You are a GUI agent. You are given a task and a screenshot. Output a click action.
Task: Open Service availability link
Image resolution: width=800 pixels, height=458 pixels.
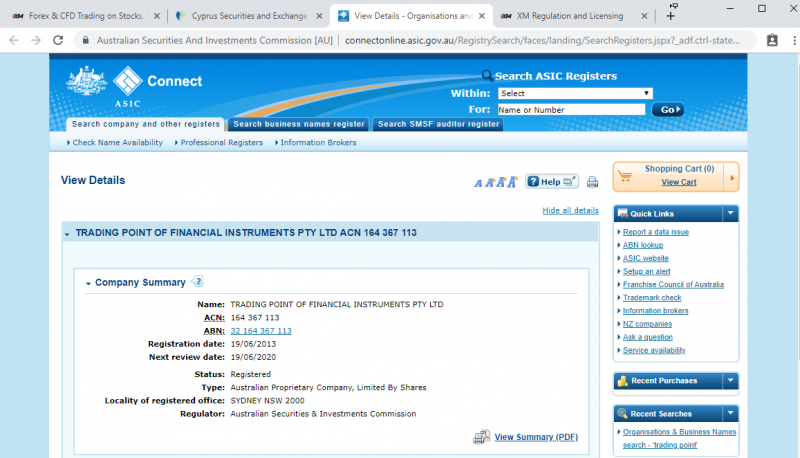tap(654, 350)
